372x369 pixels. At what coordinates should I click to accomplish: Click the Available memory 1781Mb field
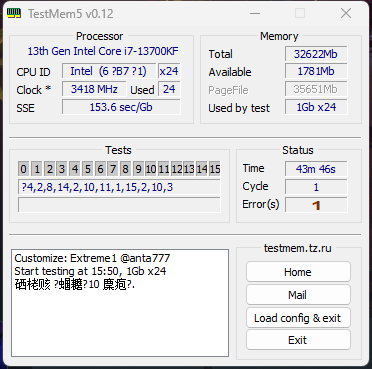click(316, 71)
